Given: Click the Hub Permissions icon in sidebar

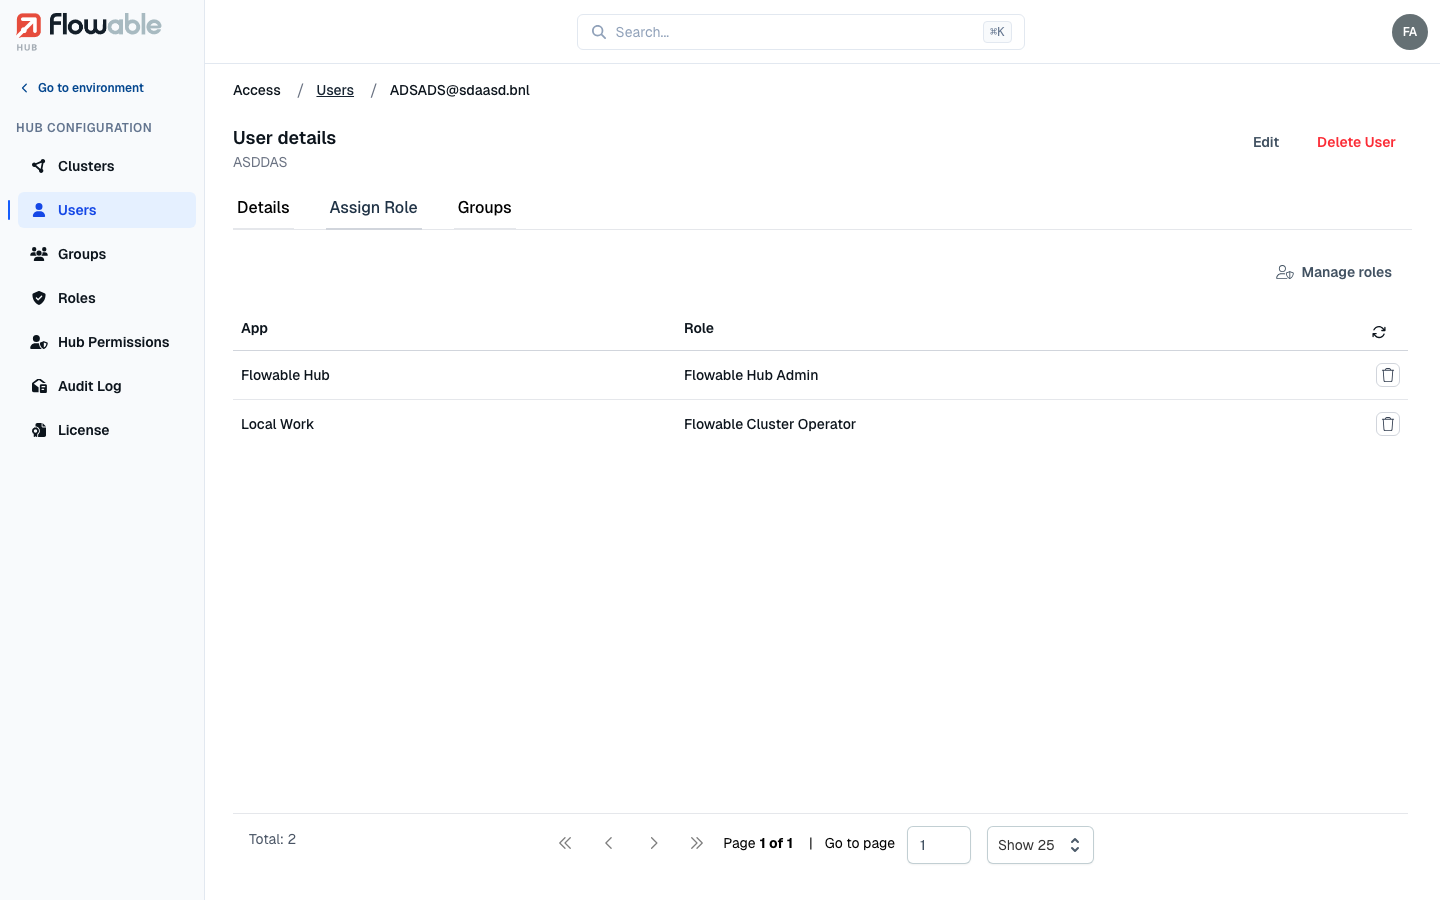Looking at the screenshot, I should pos(39,342).
